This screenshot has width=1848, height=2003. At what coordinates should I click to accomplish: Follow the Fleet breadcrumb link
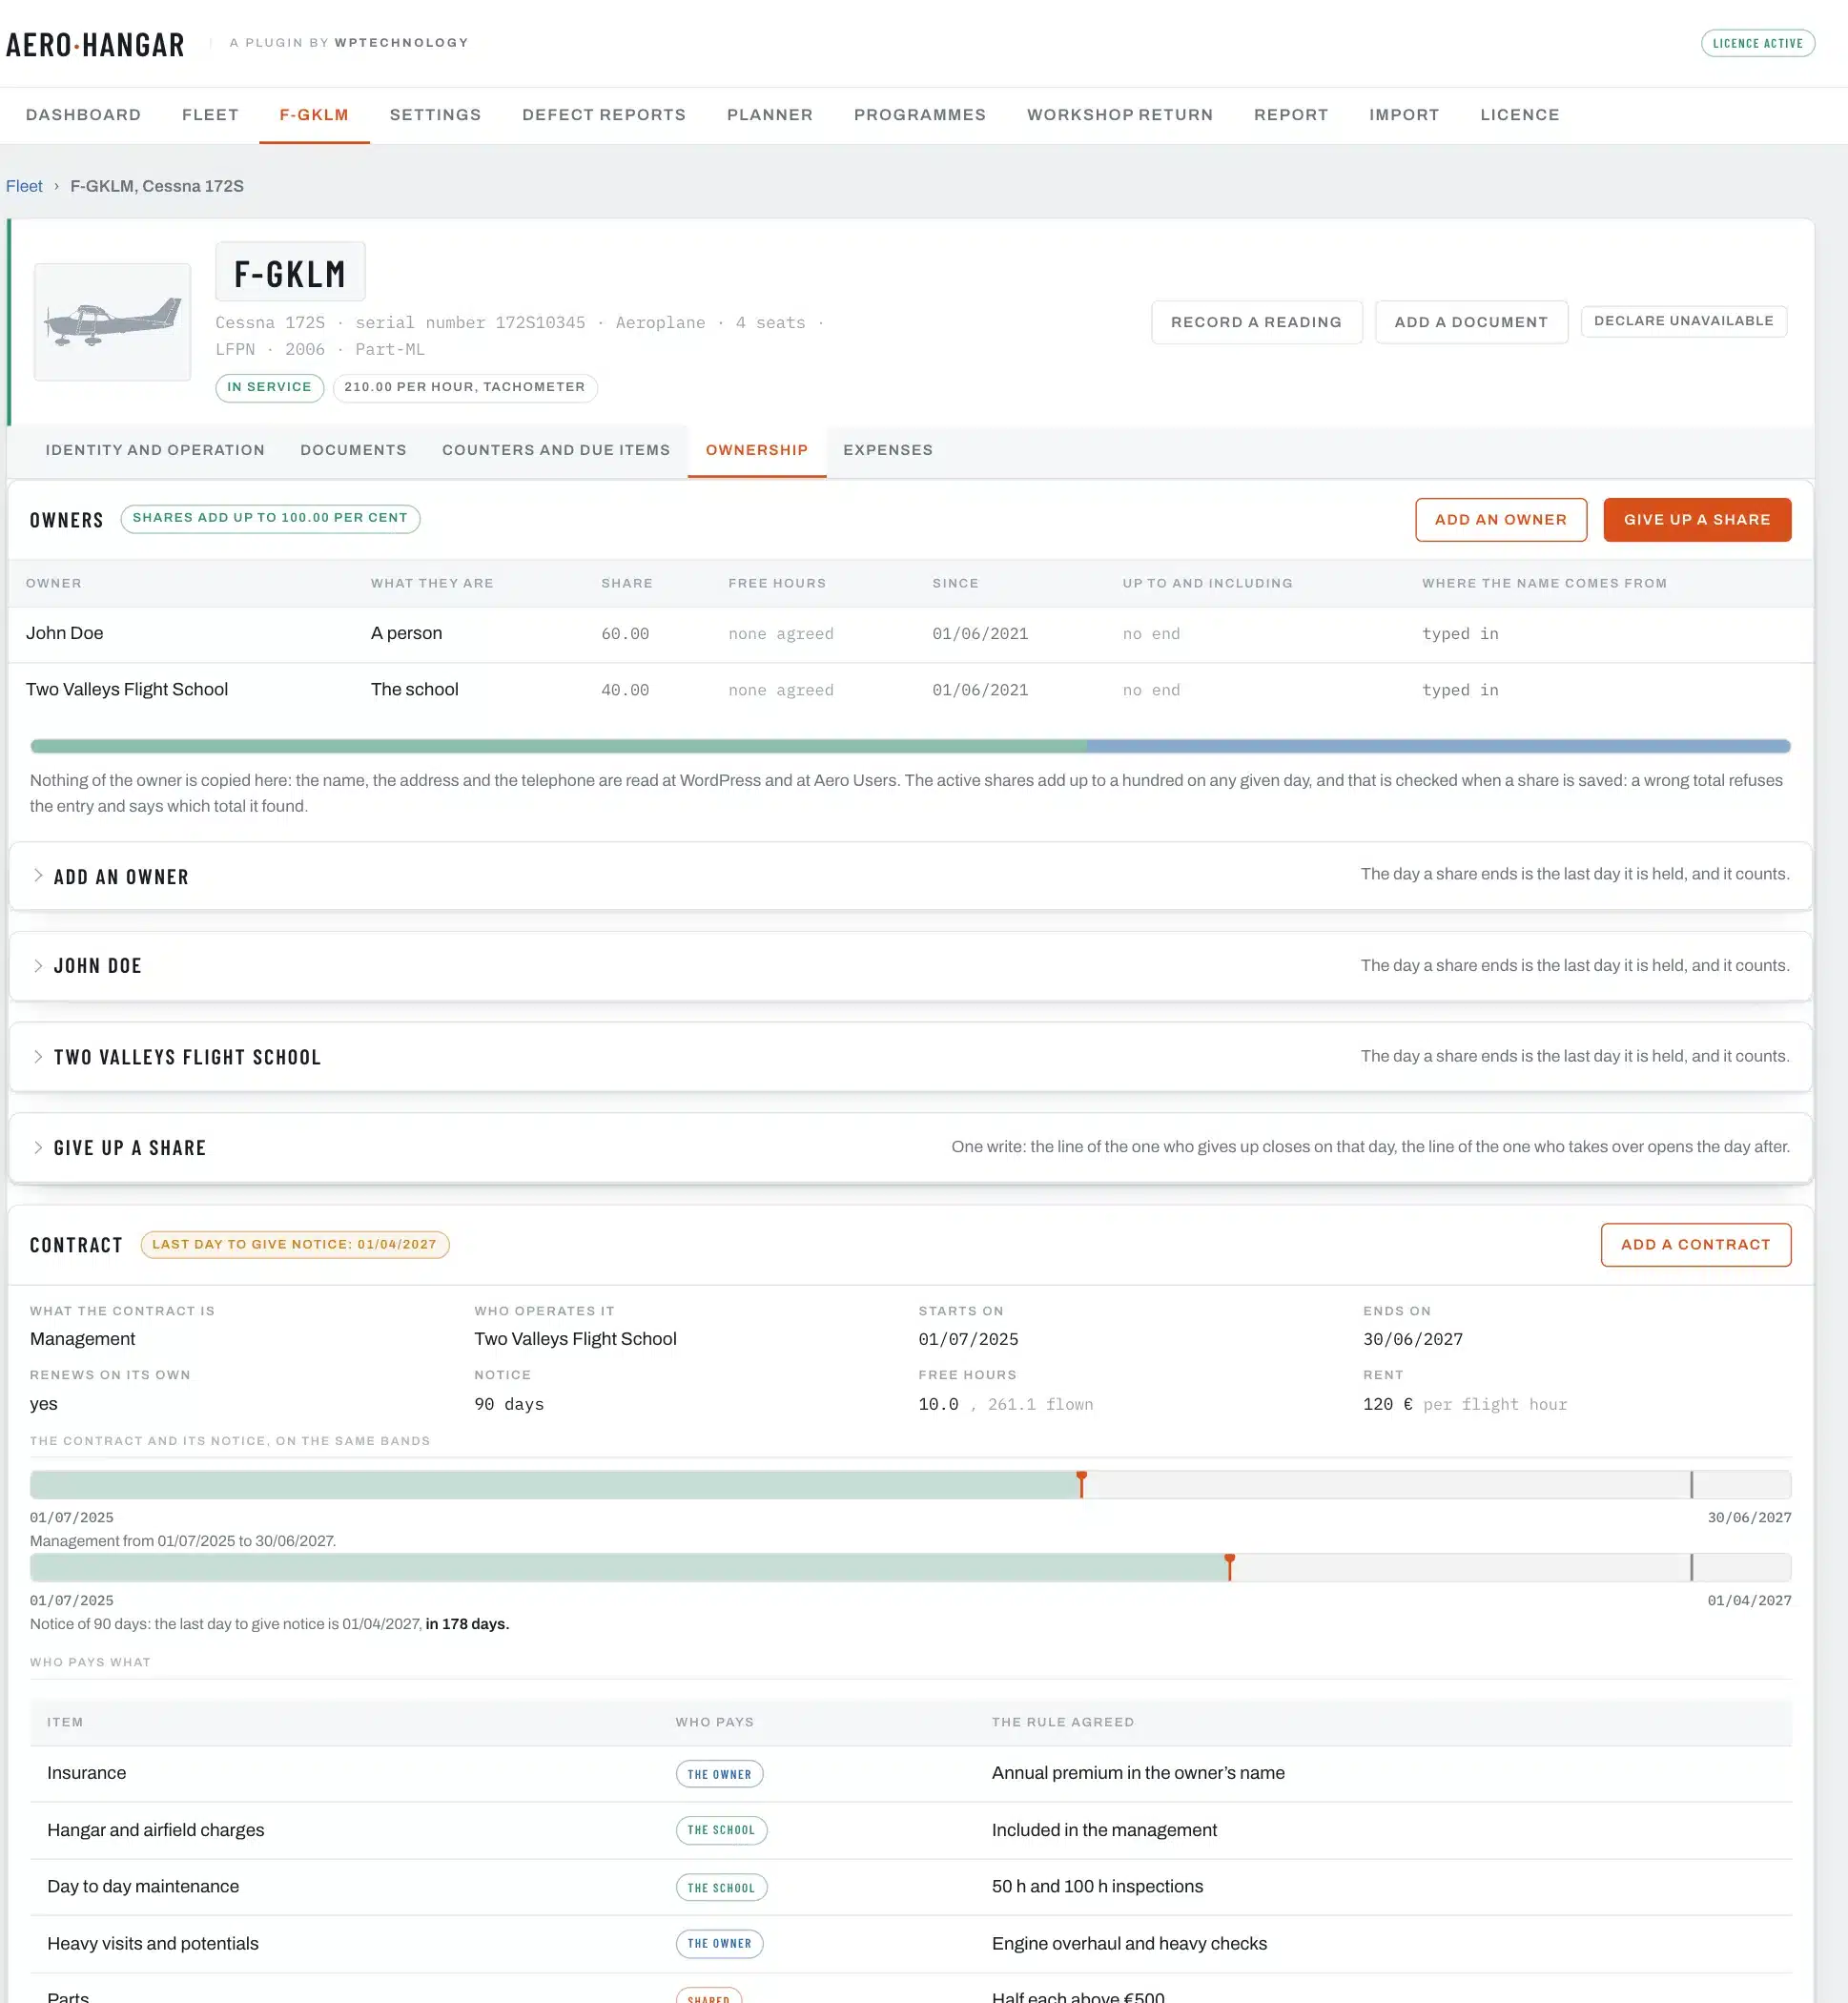point(24,186)
